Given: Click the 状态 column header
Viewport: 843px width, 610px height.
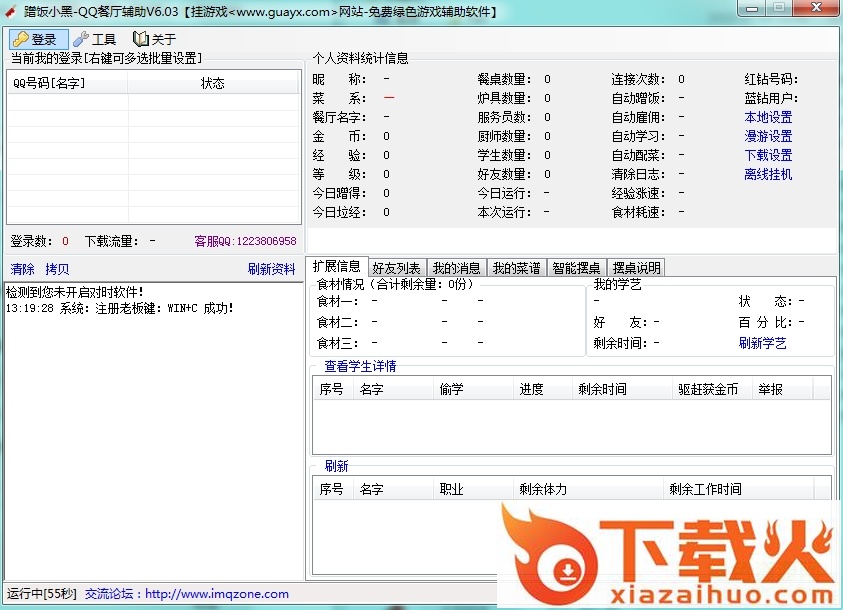Looking at the screenshot, I should 213,83.
